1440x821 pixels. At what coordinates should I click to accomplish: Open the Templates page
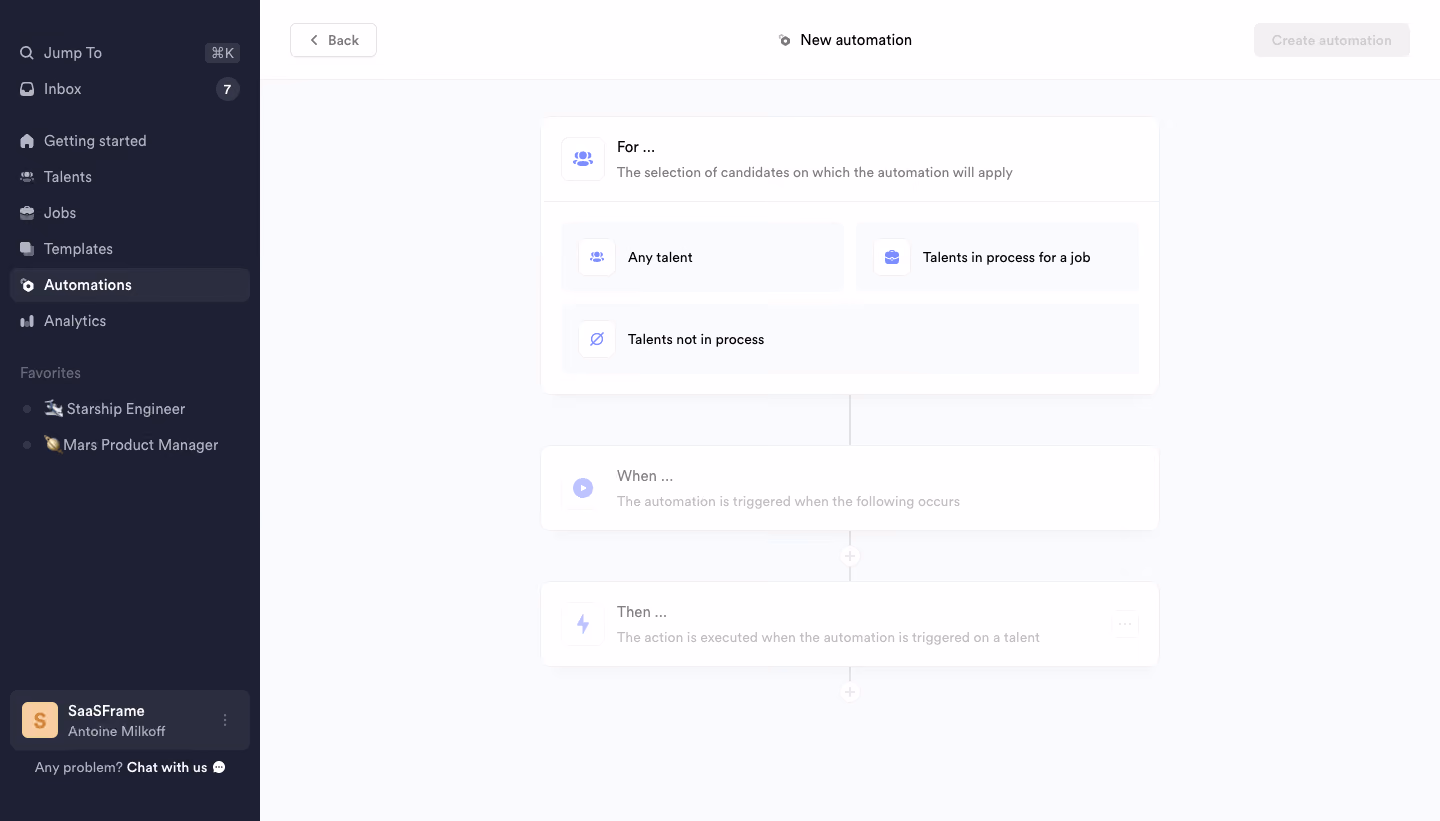(x=130, y=249)
